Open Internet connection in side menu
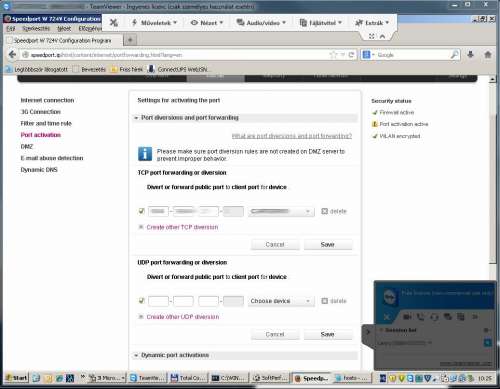Screen dimensions: 500x389 pyautogui.click(x=47, y=100)
